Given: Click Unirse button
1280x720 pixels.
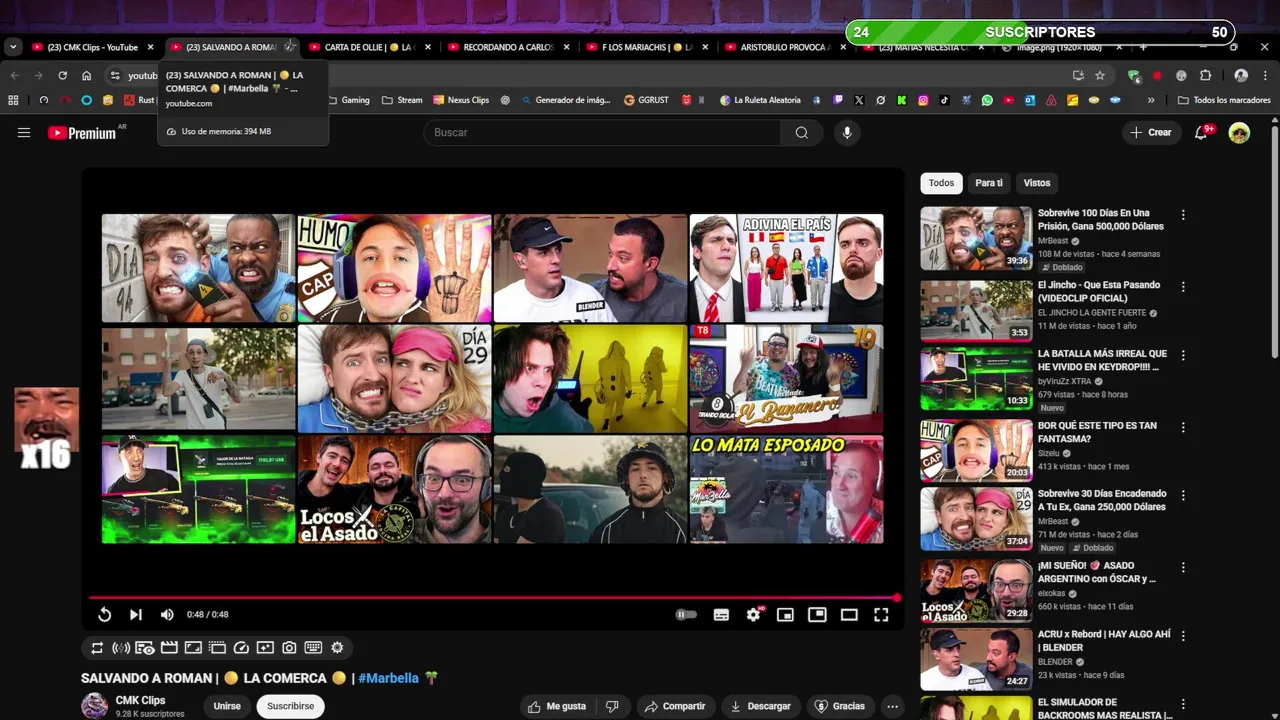Looking at the screenshot, I should 227,706.
